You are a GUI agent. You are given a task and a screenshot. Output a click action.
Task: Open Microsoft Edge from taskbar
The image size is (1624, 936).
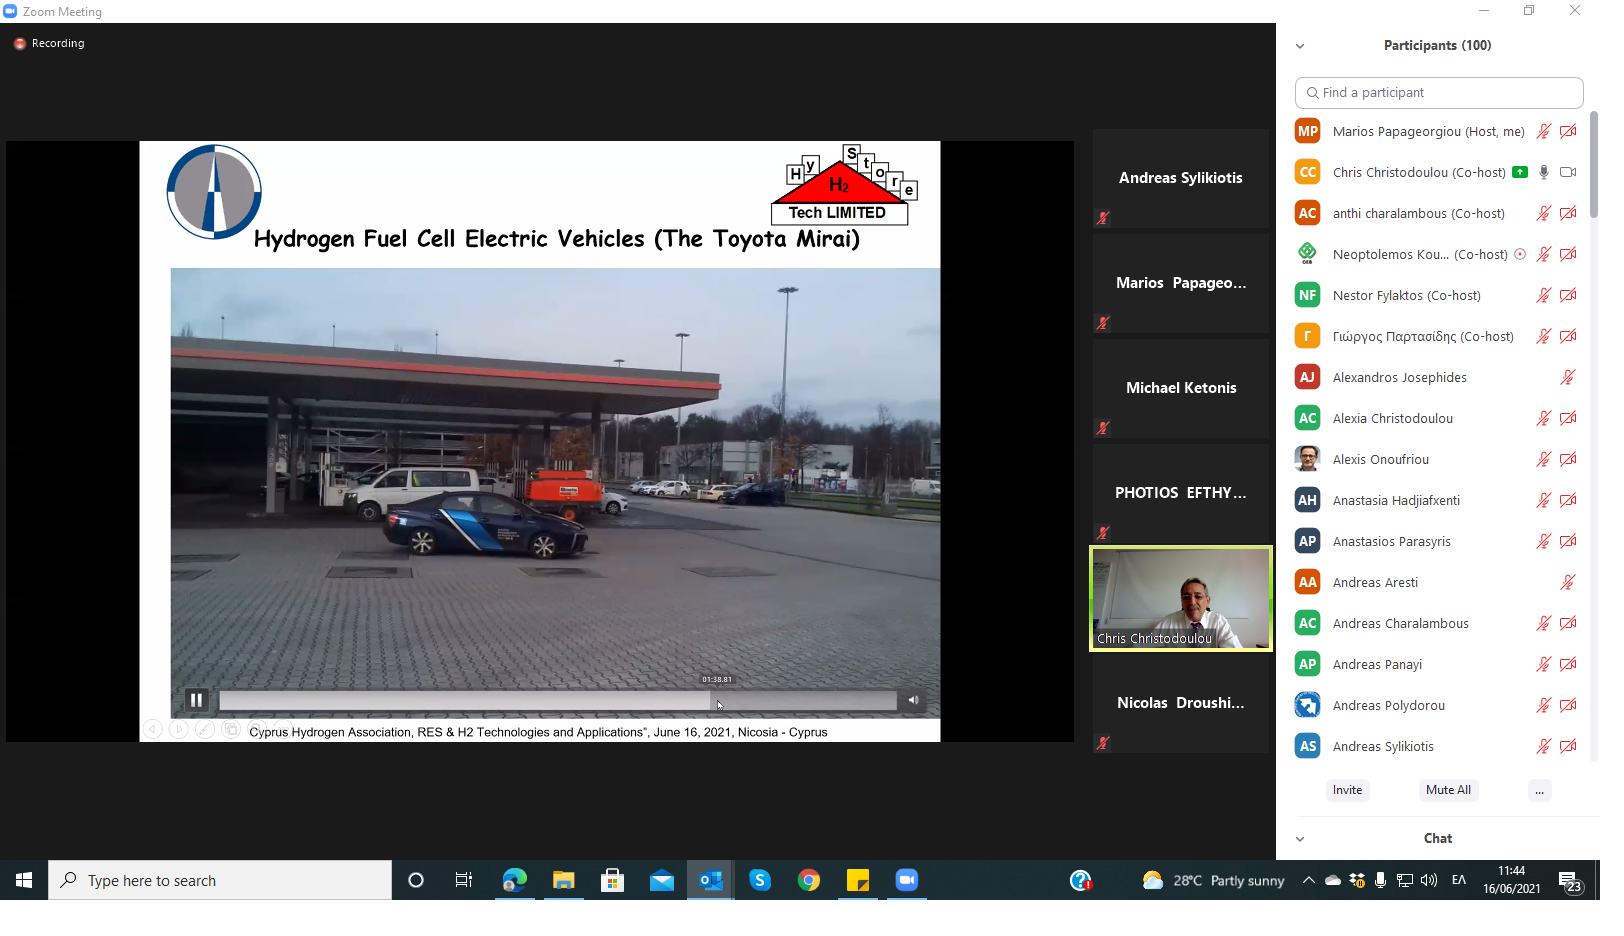tap(514, 880)
